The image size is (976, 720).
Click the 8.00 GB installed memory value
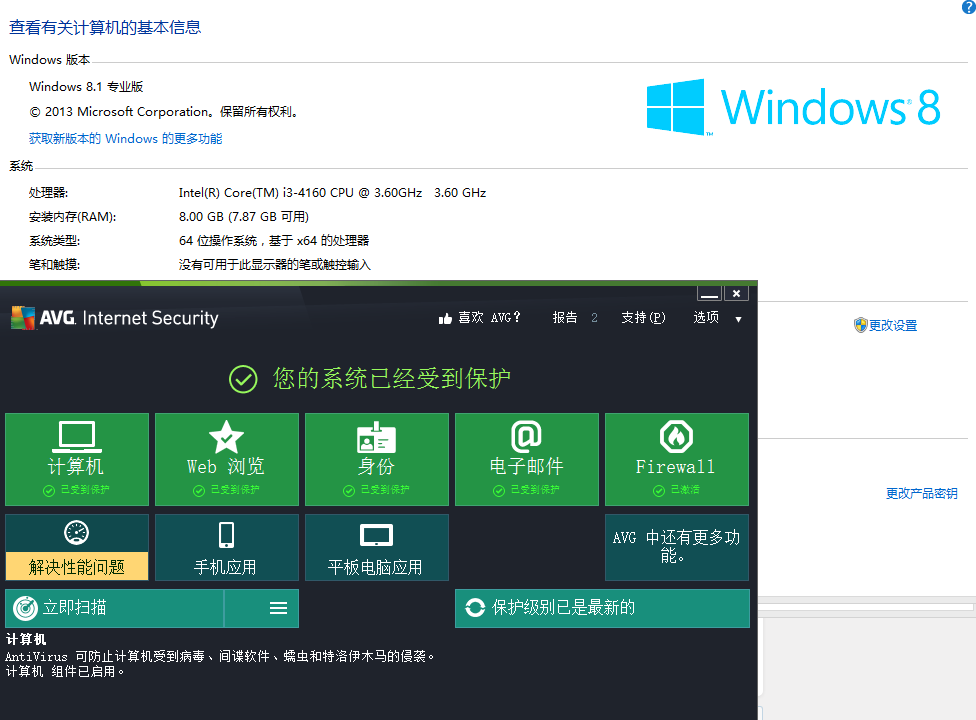244,217
